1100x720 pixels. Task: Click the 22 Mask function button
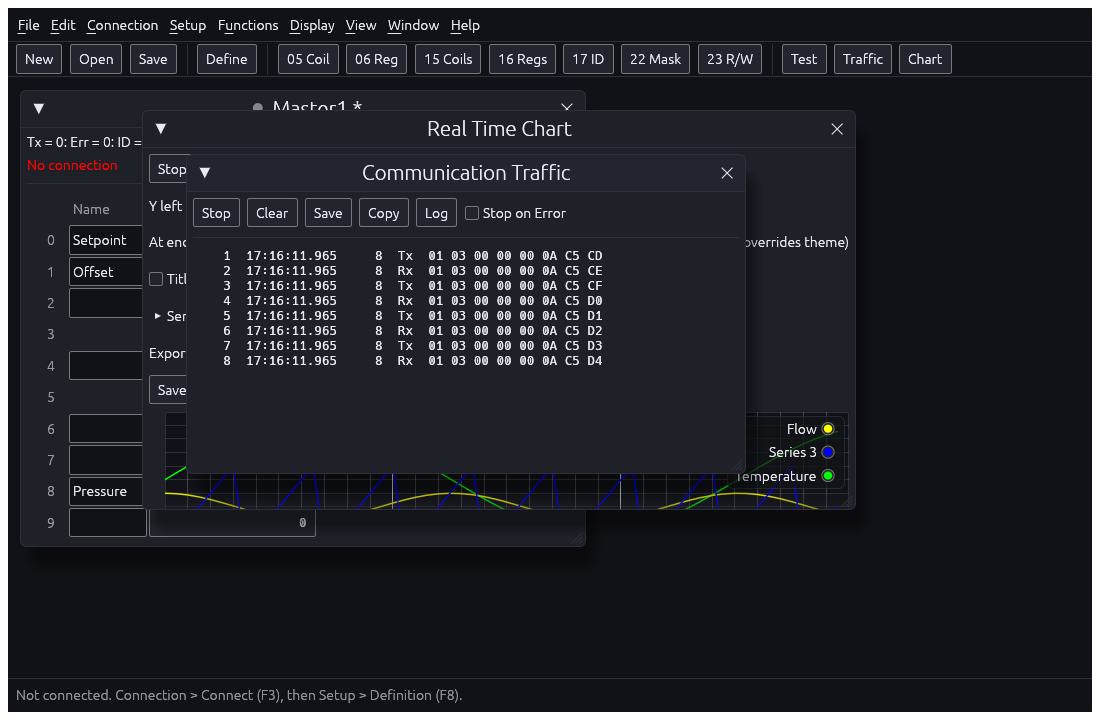pos(655,59)
